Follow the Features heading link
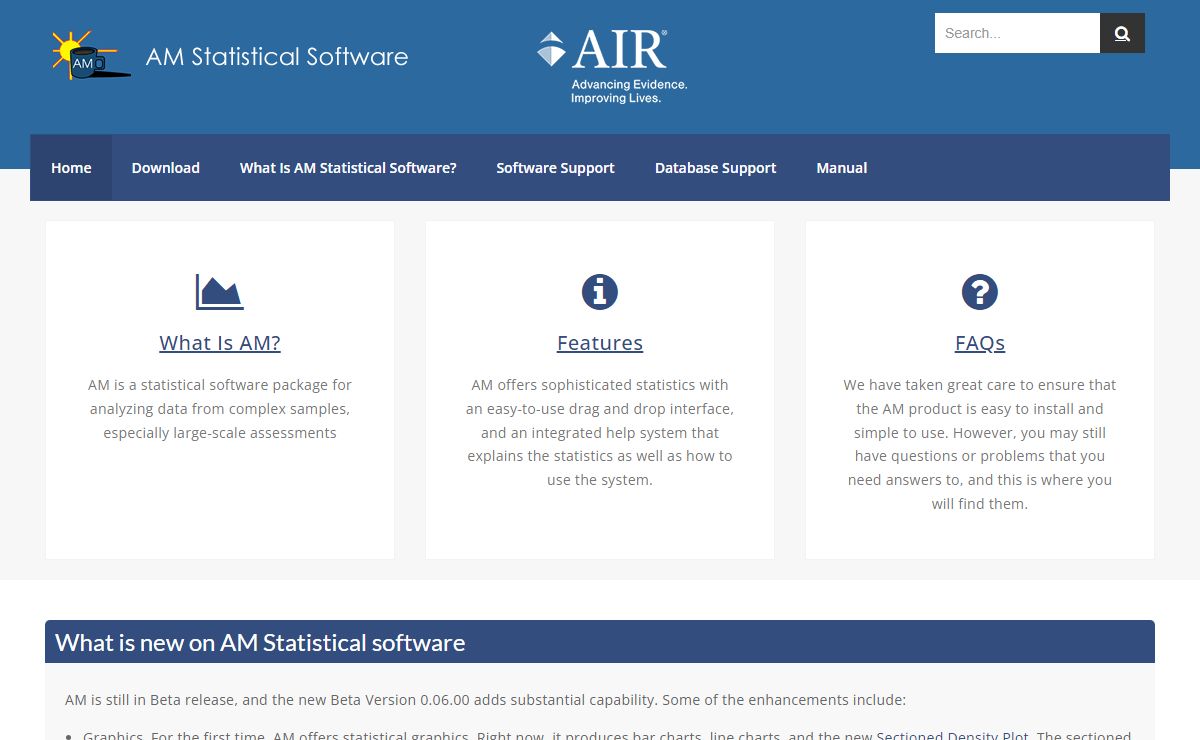 tap(600, 343)
